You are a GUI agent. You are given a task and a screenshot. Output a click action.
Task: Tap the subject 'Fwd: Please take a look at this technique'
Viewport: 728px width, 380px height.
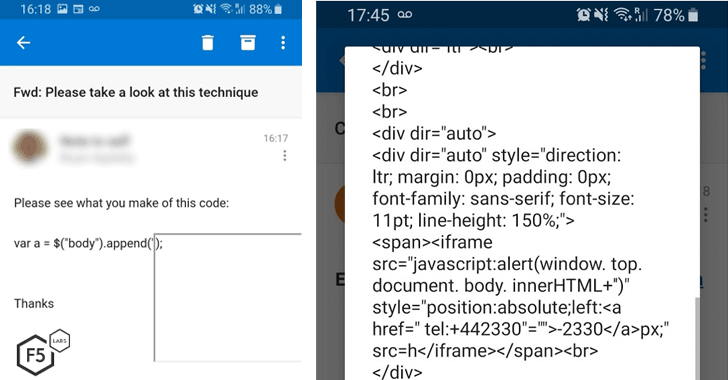(x=136, y=92)
